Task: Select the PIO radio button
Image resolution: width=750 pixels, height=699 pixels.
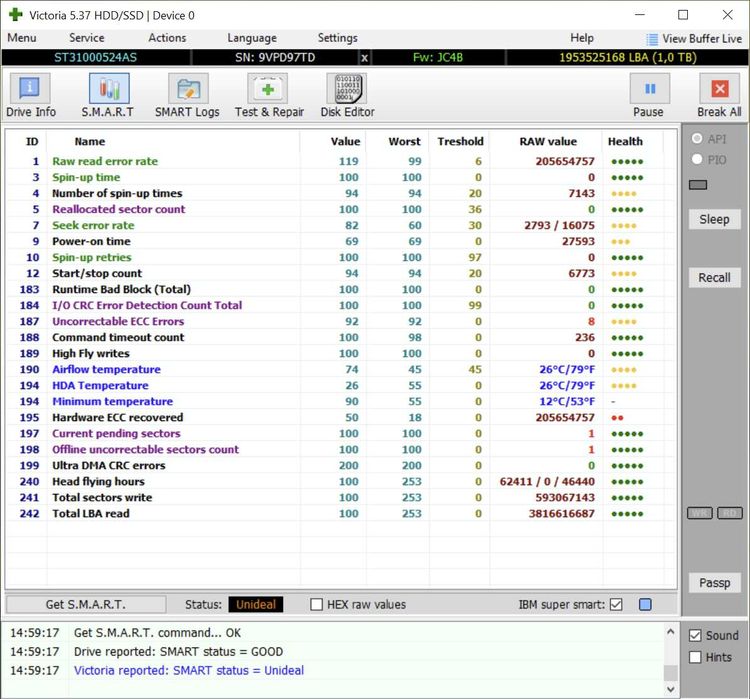Action: click(697, 159)
